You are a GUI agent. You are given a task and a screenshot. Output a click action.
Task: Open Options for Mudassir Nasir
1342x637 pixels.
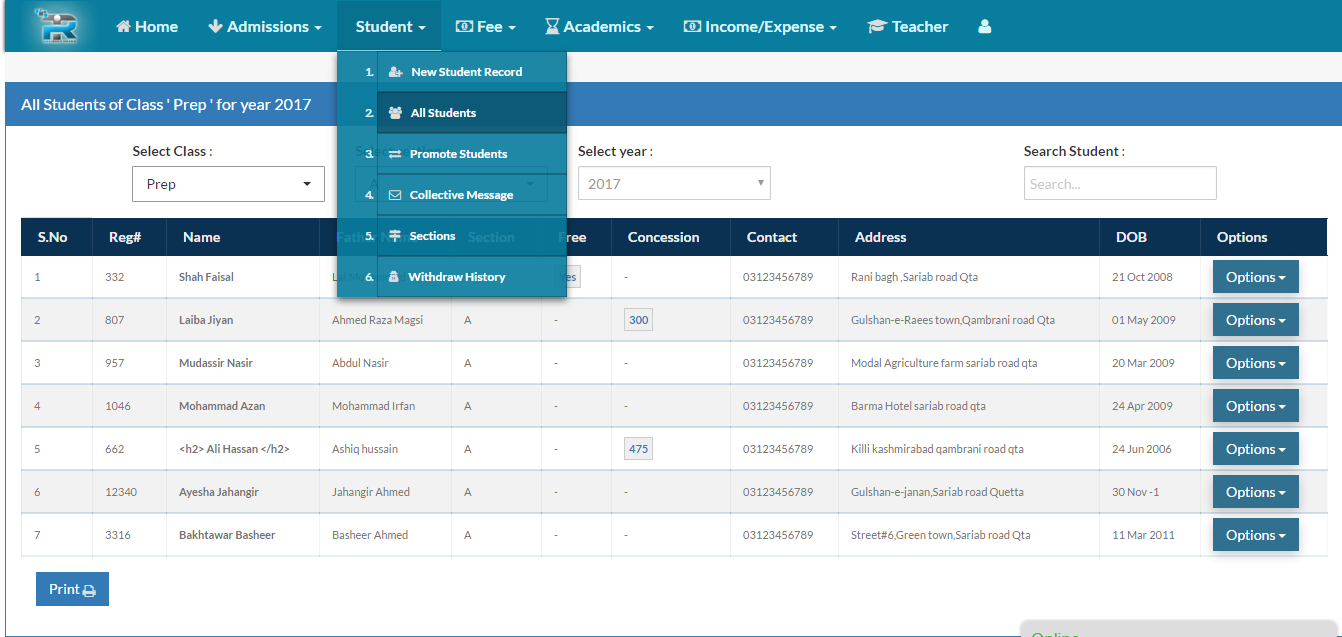(1256, 363)
